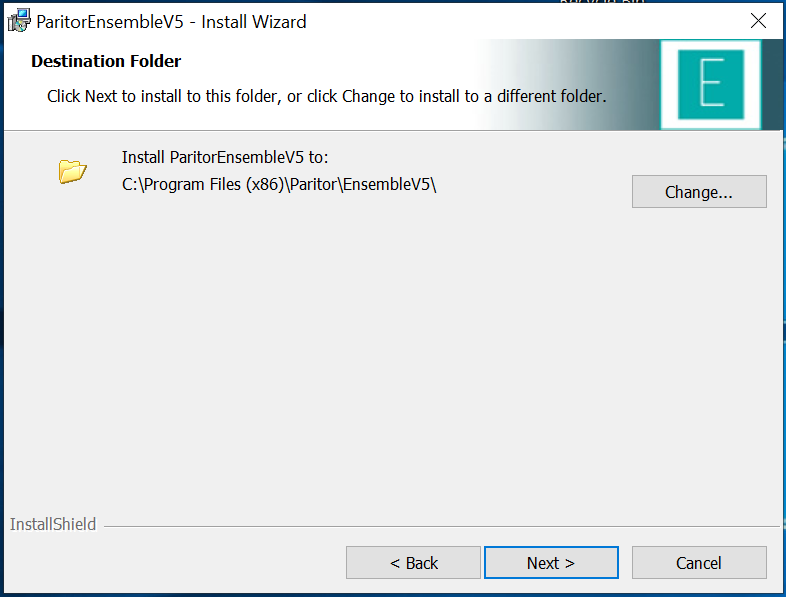This screenshot has height=597, width=786.
Task: Go to the next step with Next >
Action: [x=551, y=562]
